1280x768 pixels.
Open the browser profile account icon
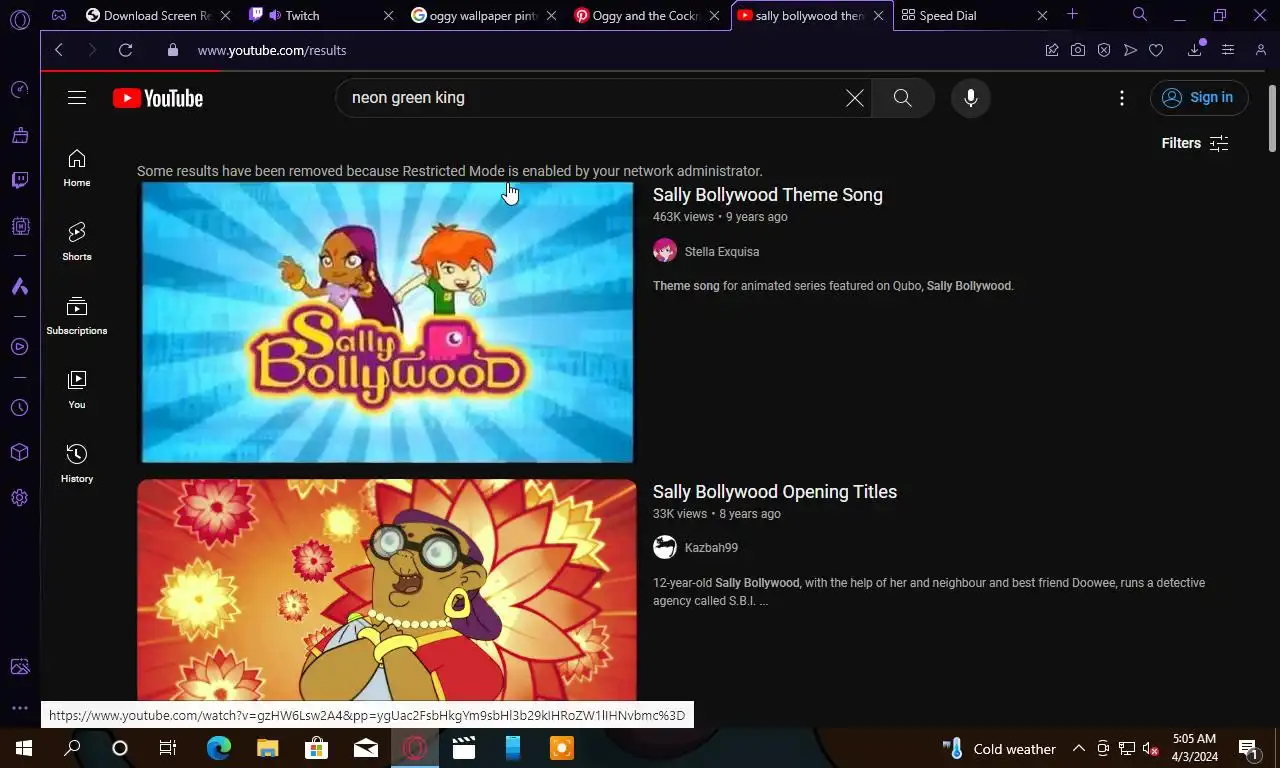(1261, 50)
